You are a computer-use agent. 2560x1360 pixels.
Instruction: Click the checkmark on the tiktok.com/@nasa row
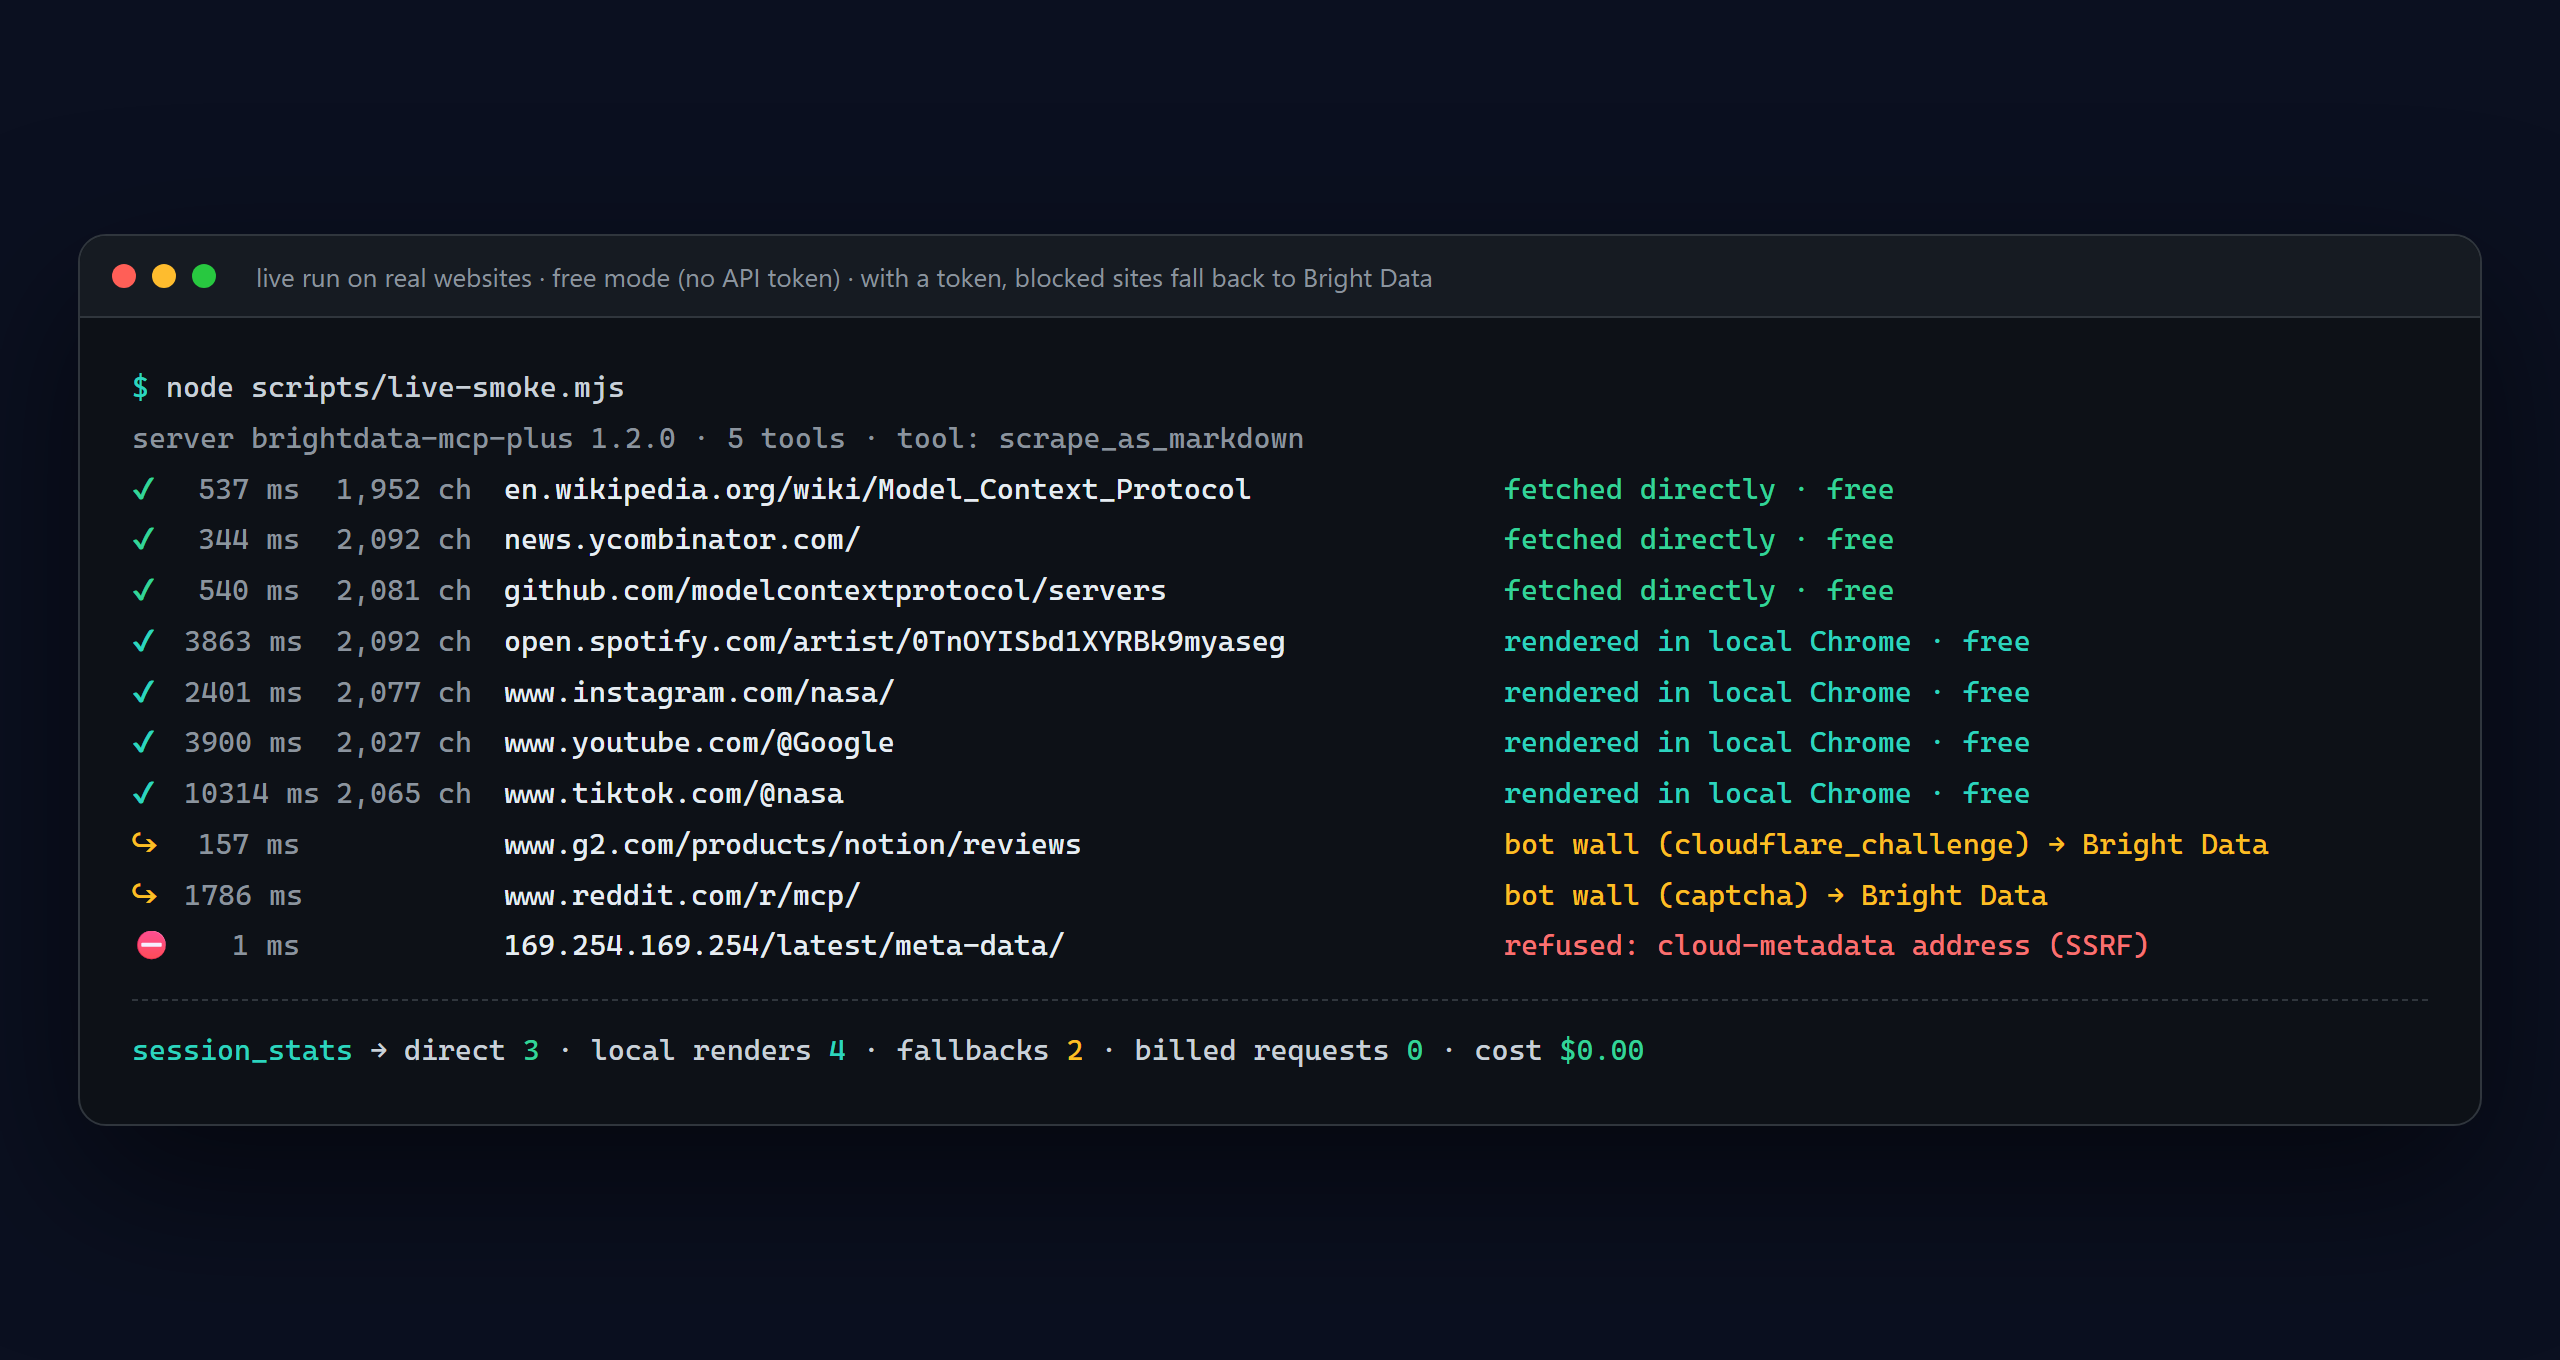pyautogui.click(x=144, y=794)
